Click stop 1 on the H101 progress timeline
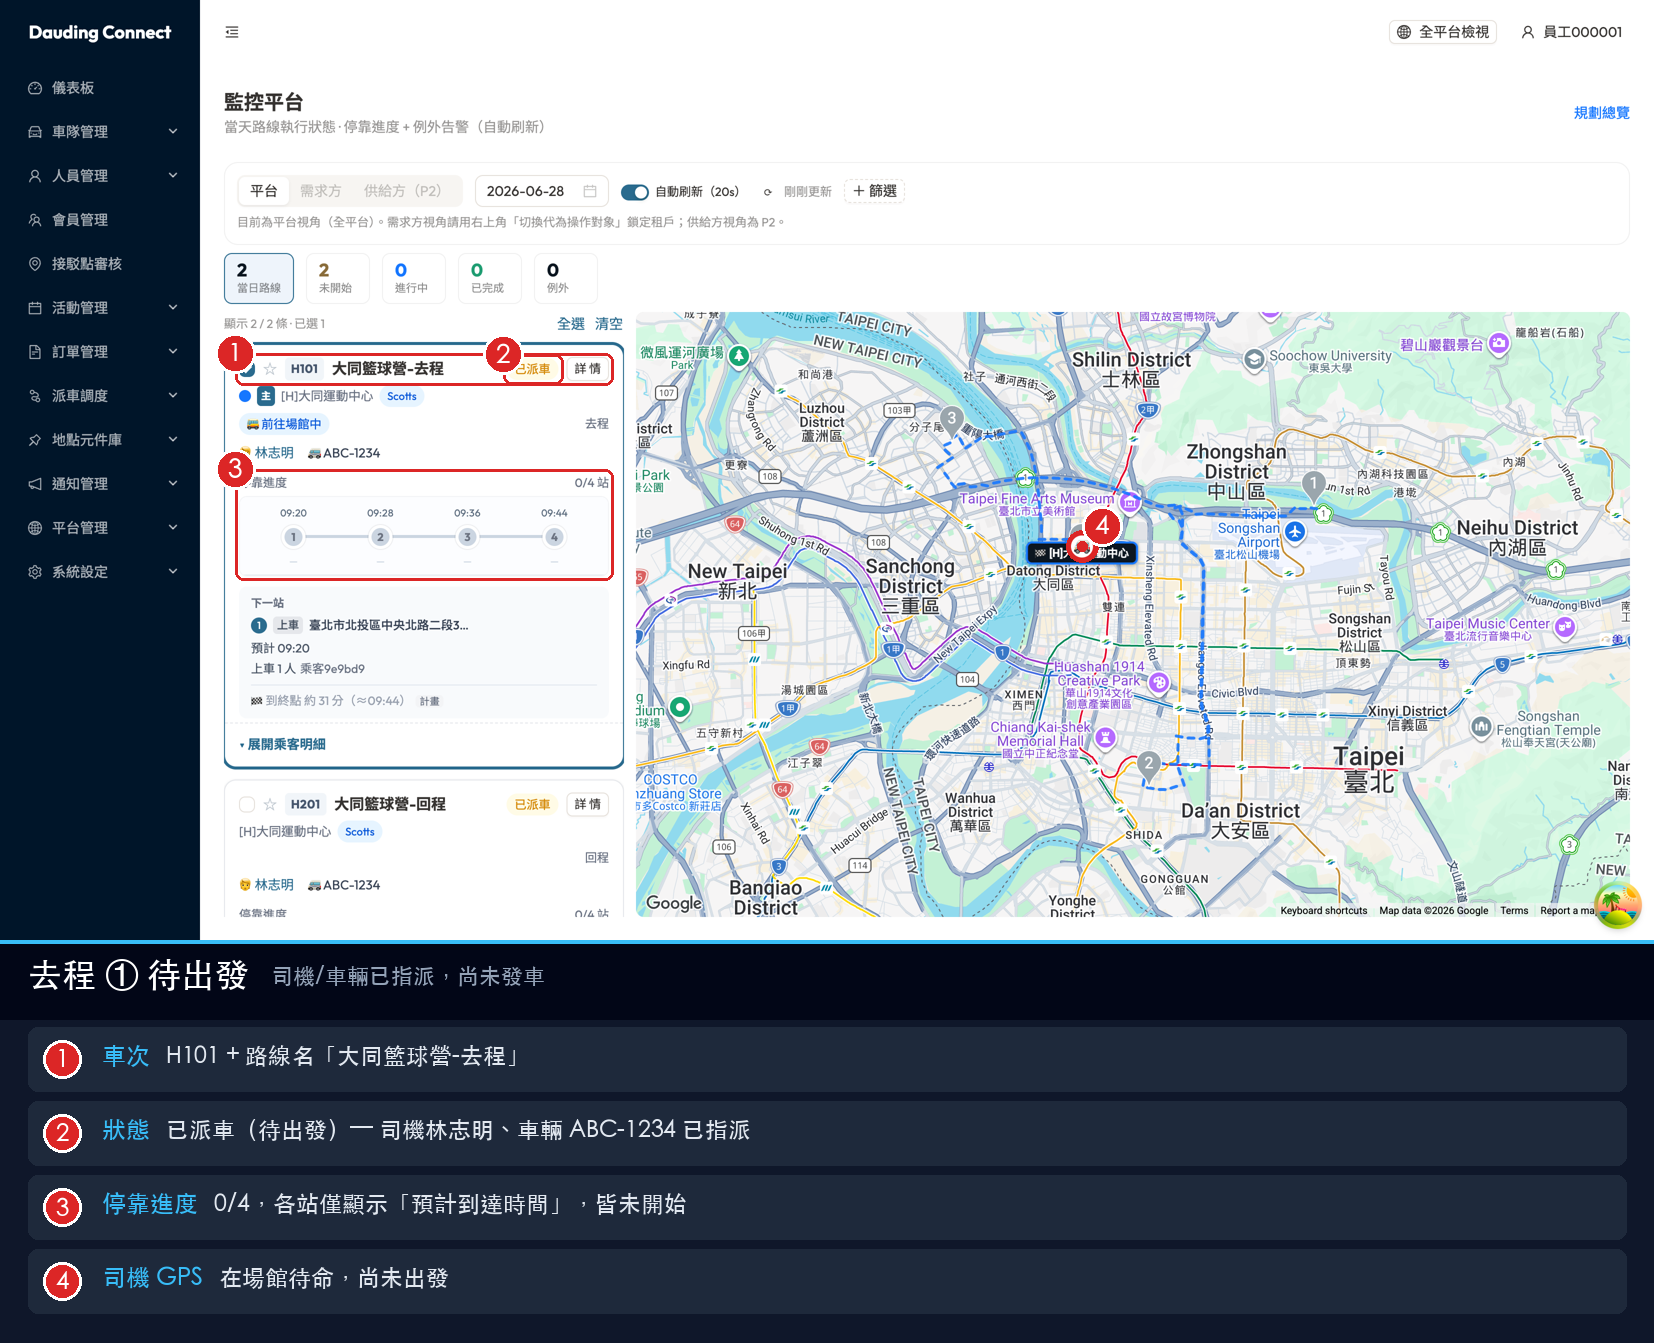 293,537
